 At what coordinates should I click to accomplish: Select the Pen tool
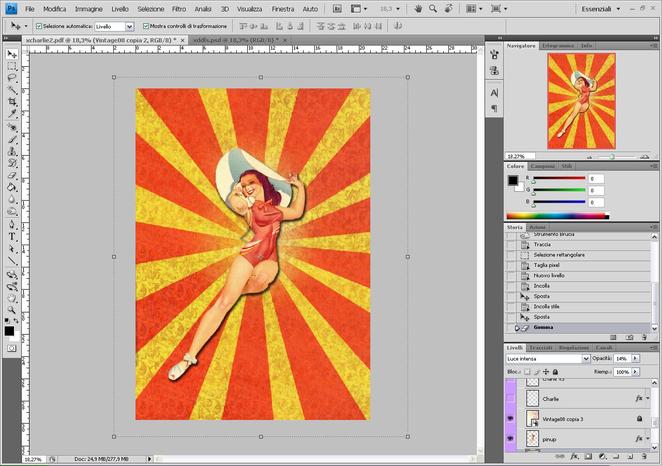(12, 225)
